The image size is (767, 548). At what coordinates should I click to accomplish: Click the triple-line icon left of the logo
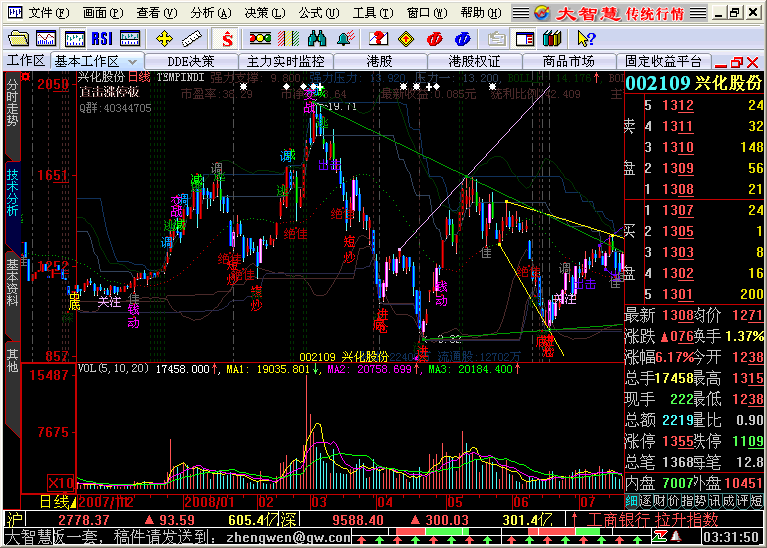(x=521, y=13)
